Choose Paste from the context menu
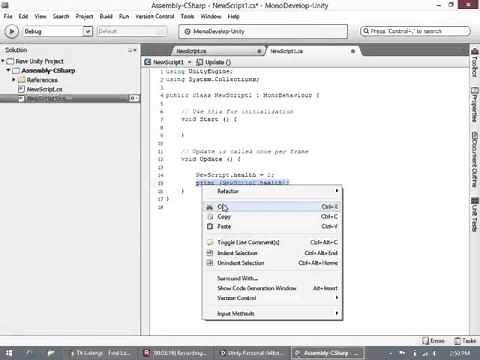The height and width of the screenshot is (360, 480). 272,227
